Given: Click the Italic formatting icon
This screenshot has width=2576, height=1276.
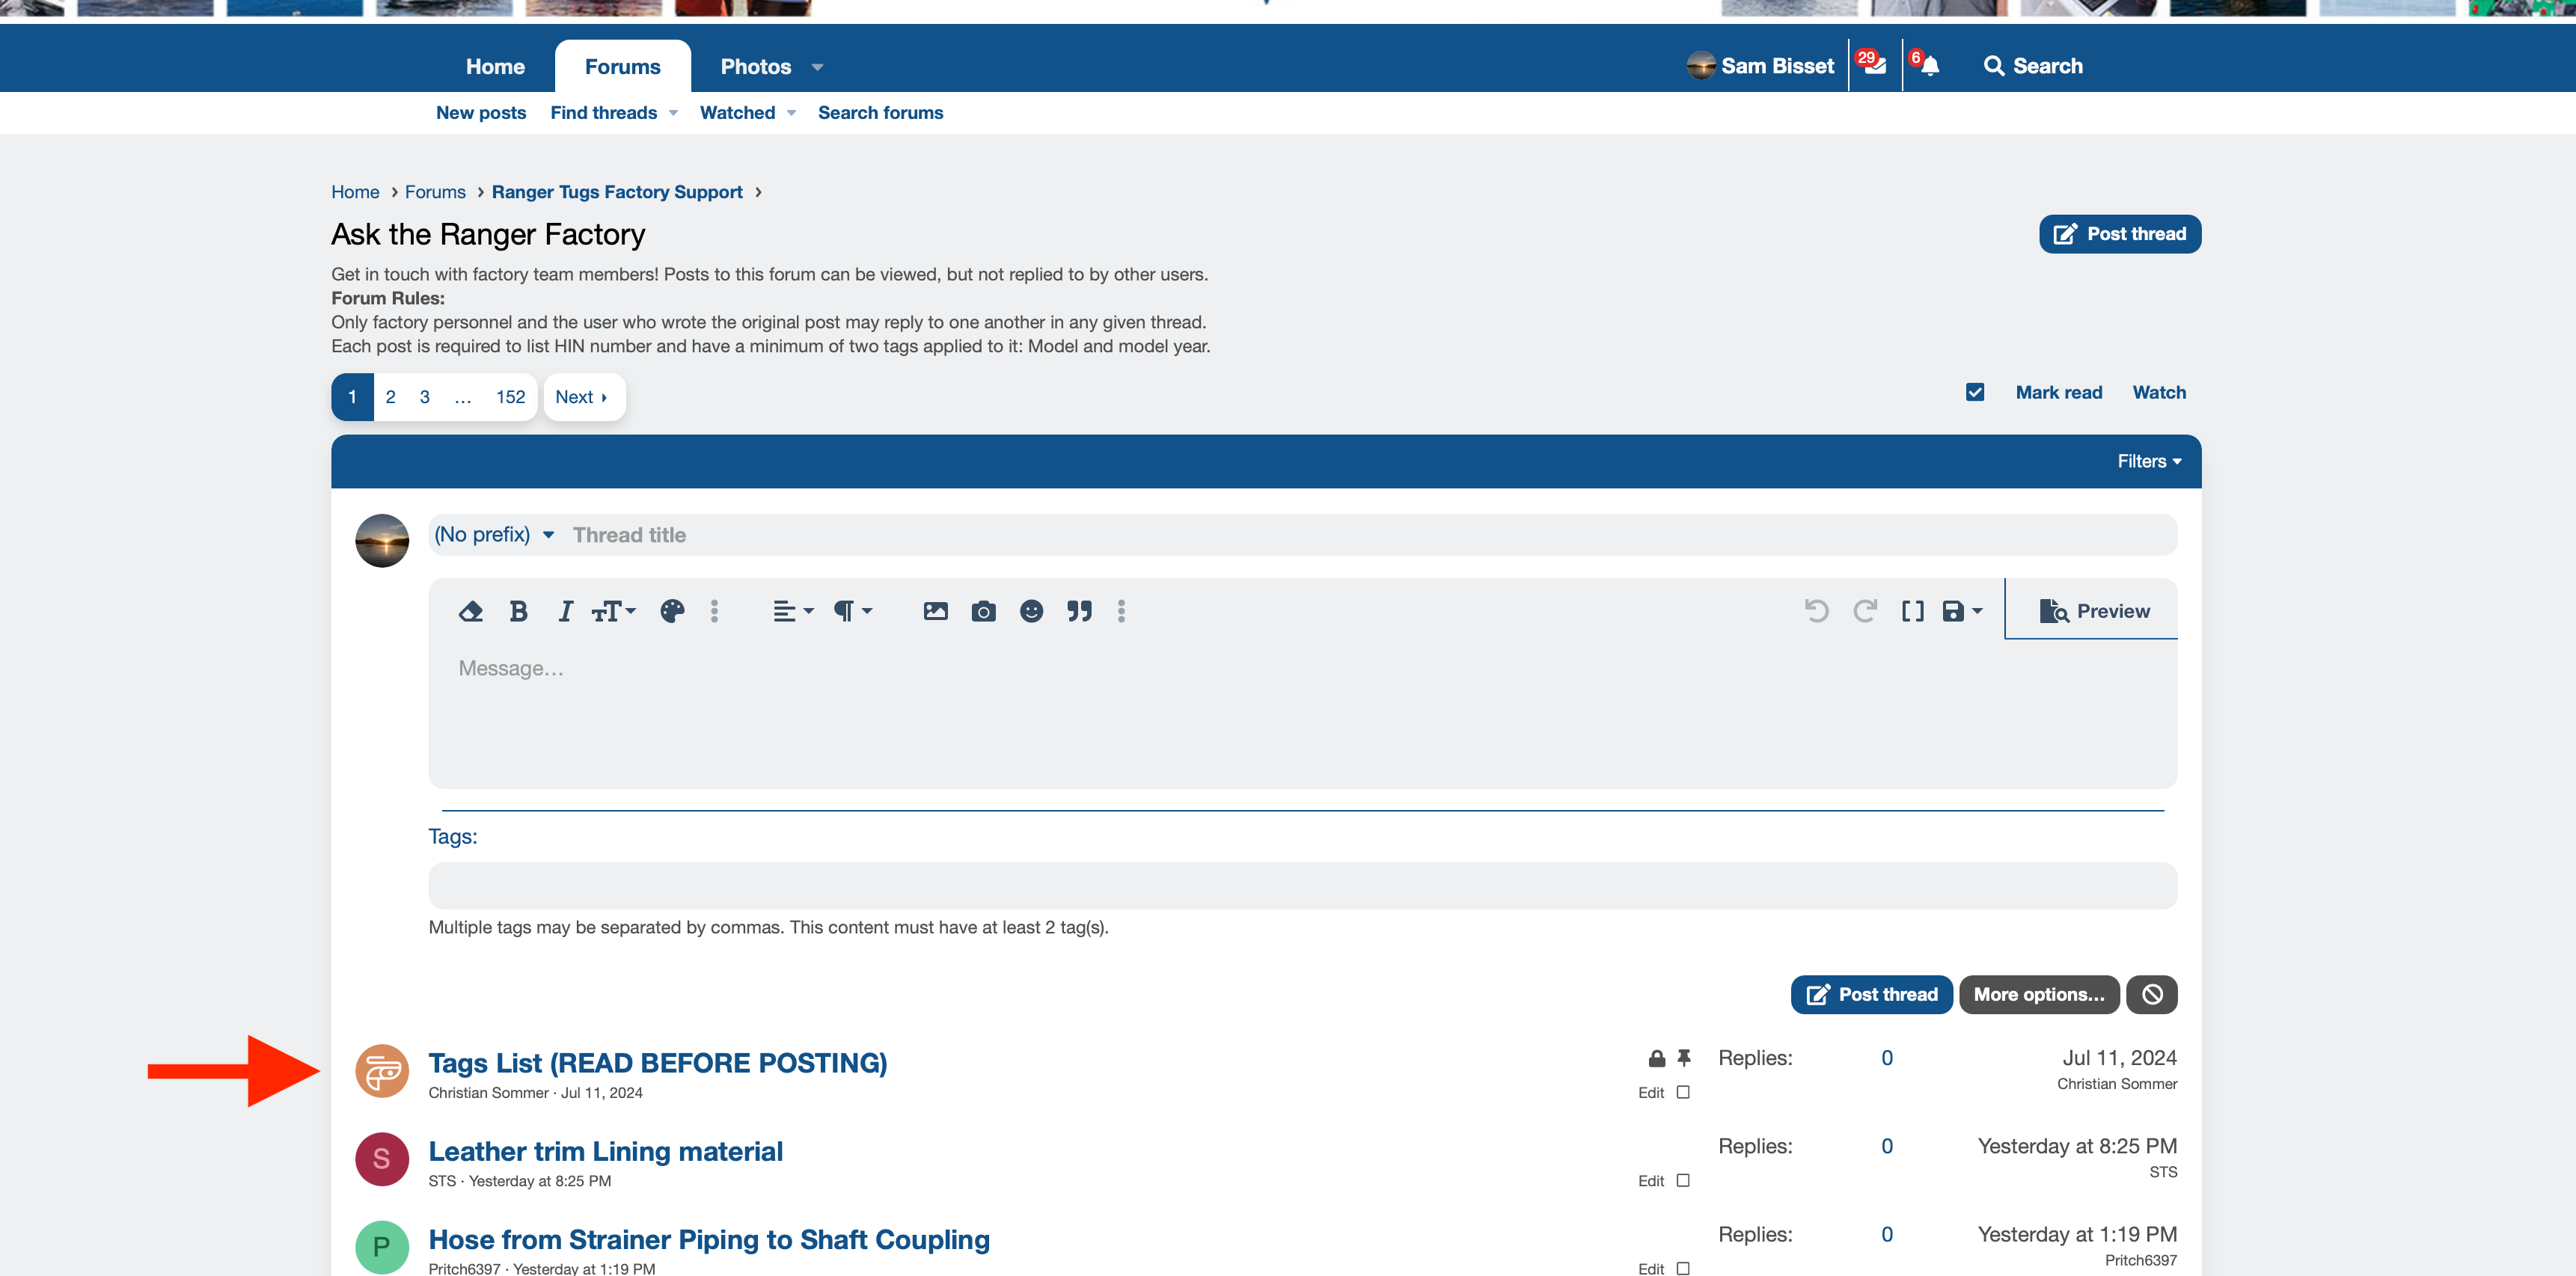Looking at the screenshot, I should tap(565, 611).
